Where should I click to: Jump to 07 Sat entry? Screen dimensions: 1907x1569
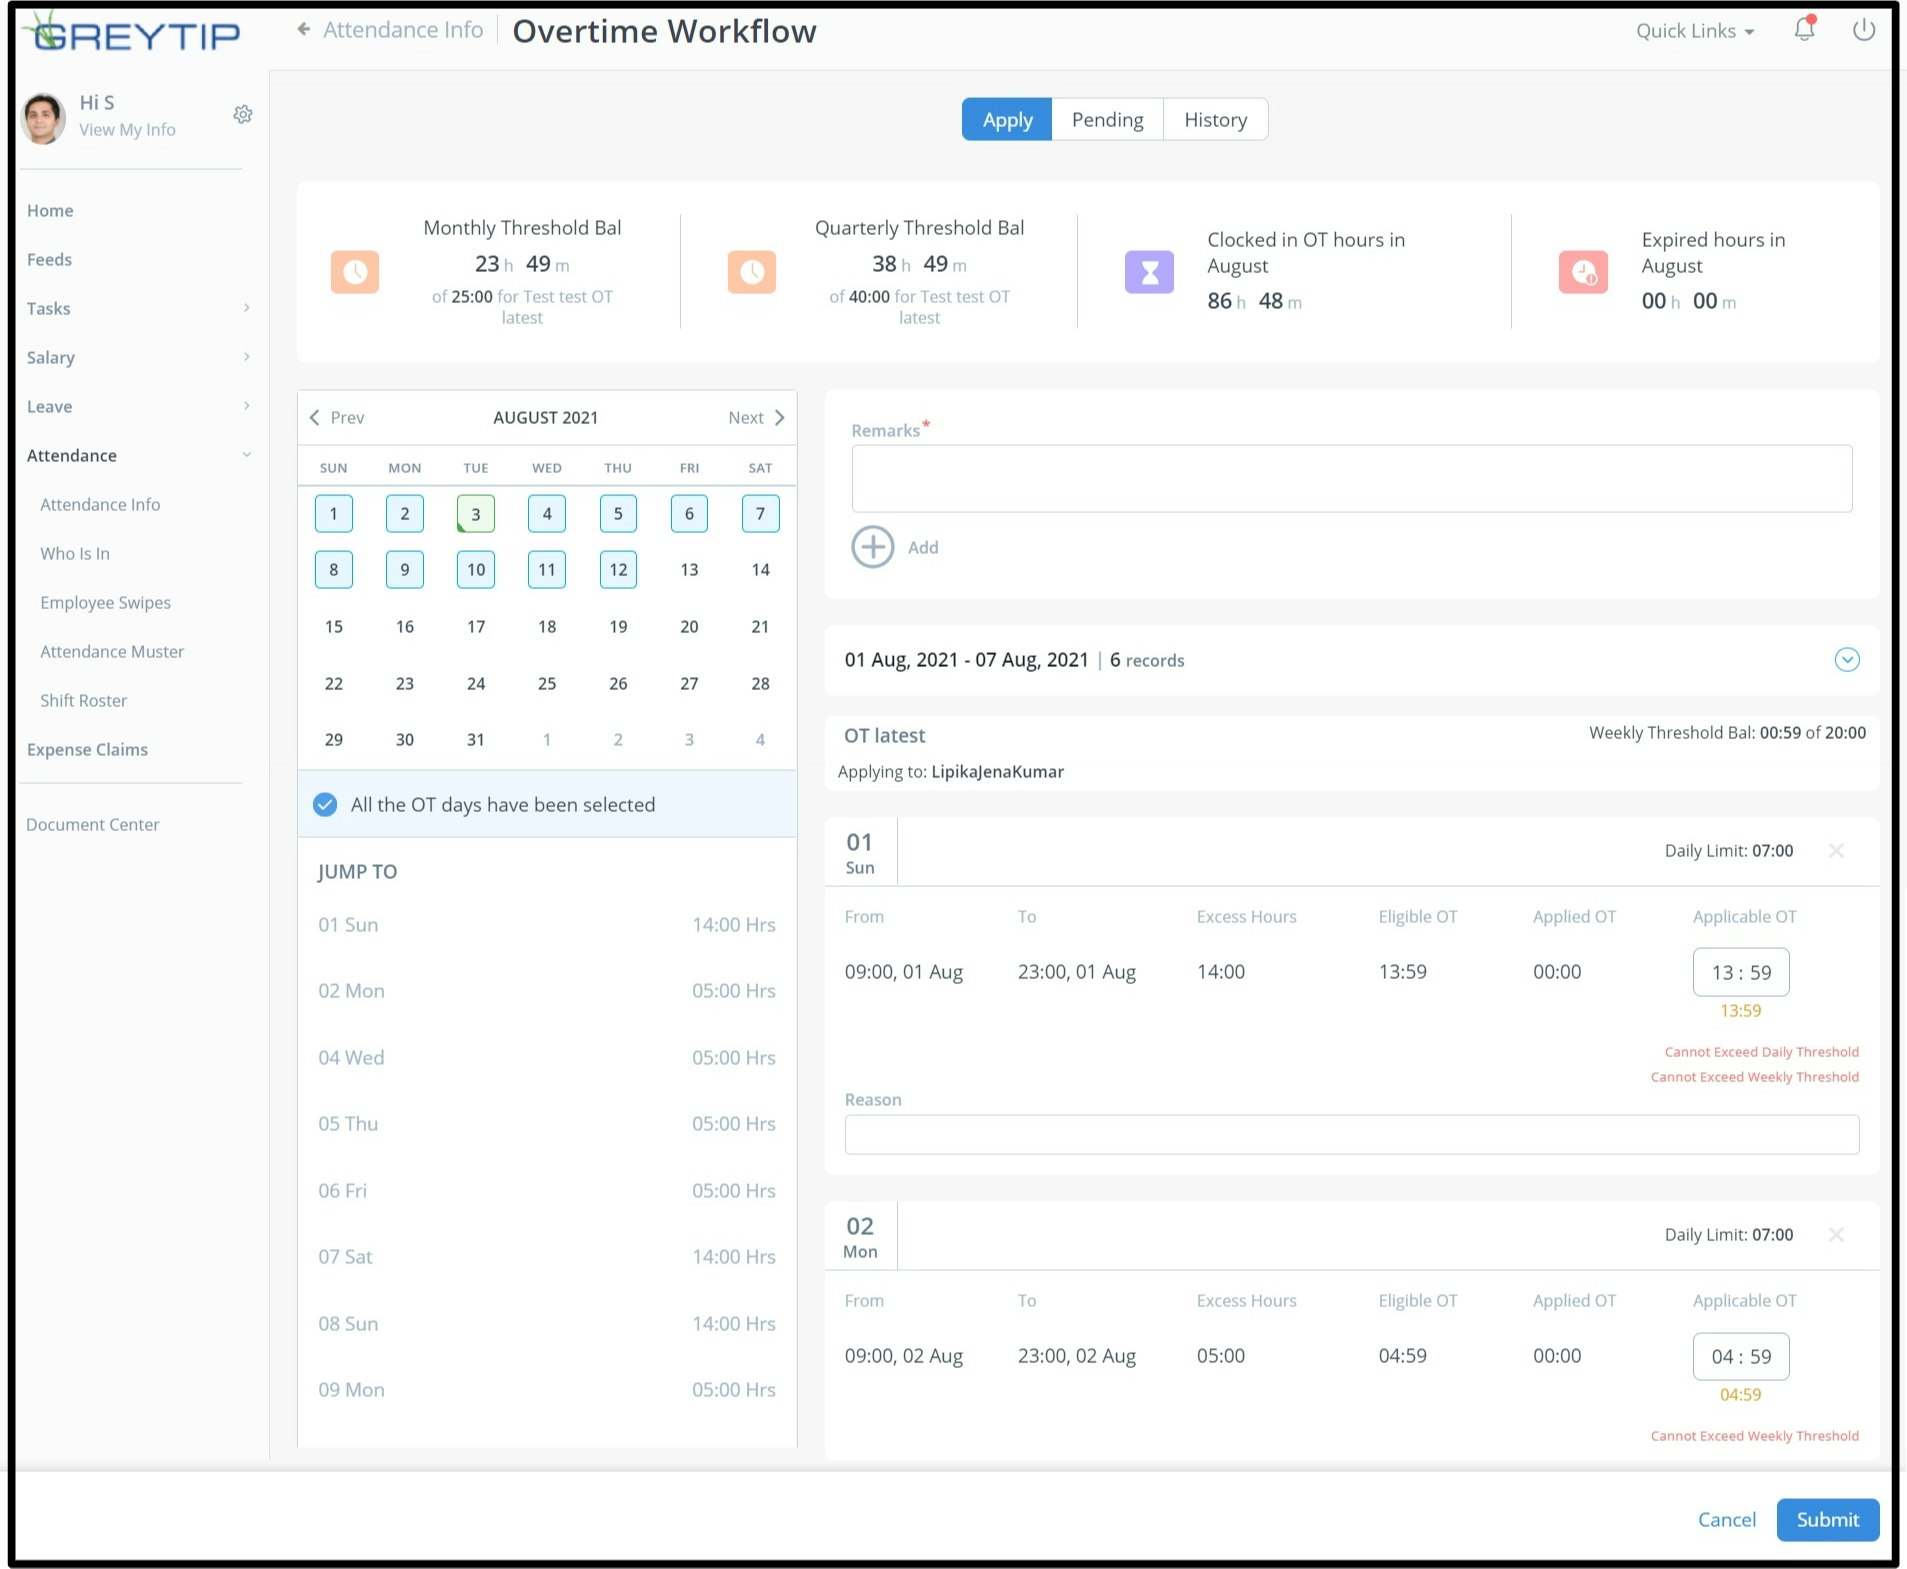546,1256
